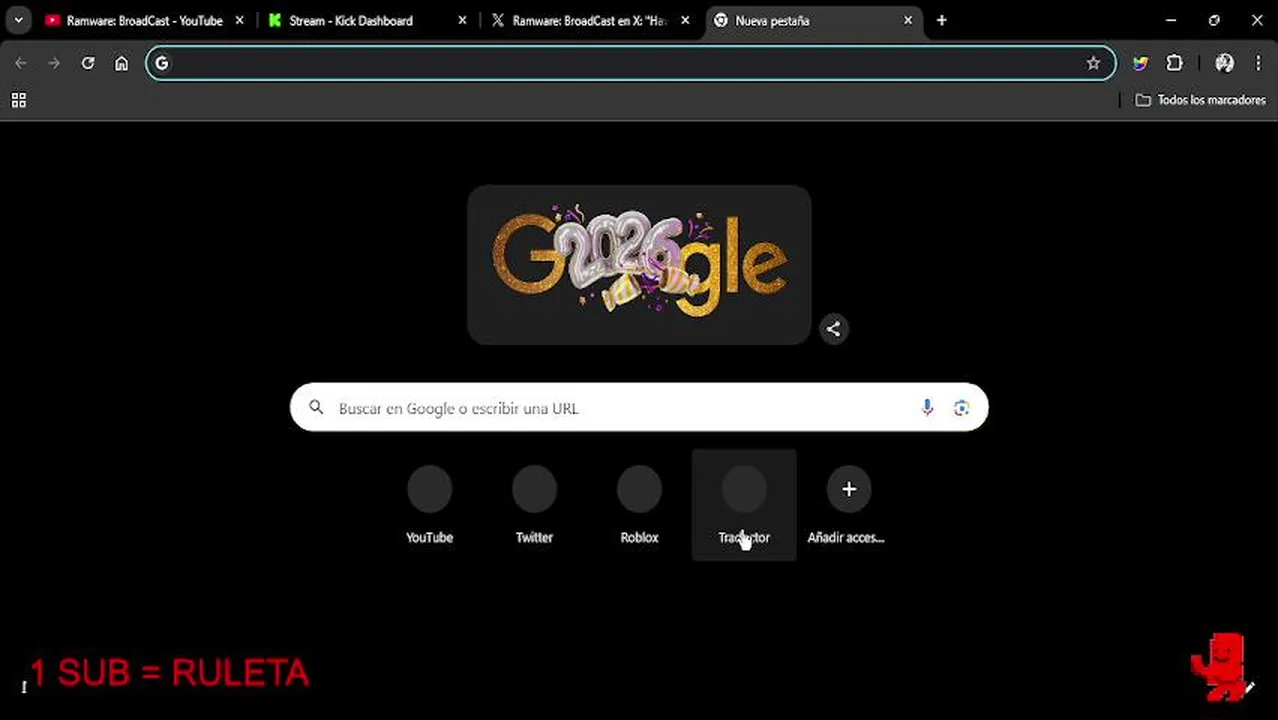Click the magnifier icon in search box
Image resolution: width=1278 pixels, height=720 pixels.
pyautogui.click(x=316, y=408)
